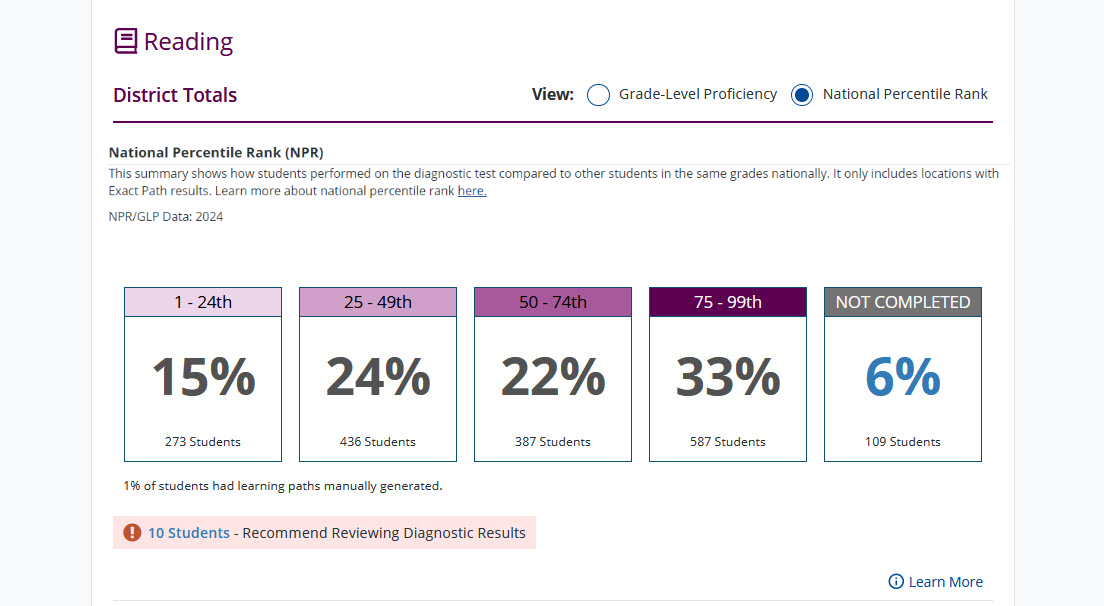Open the 10 Students review link
Screen dimensions: 1104x606
click(x=189, y=533)
